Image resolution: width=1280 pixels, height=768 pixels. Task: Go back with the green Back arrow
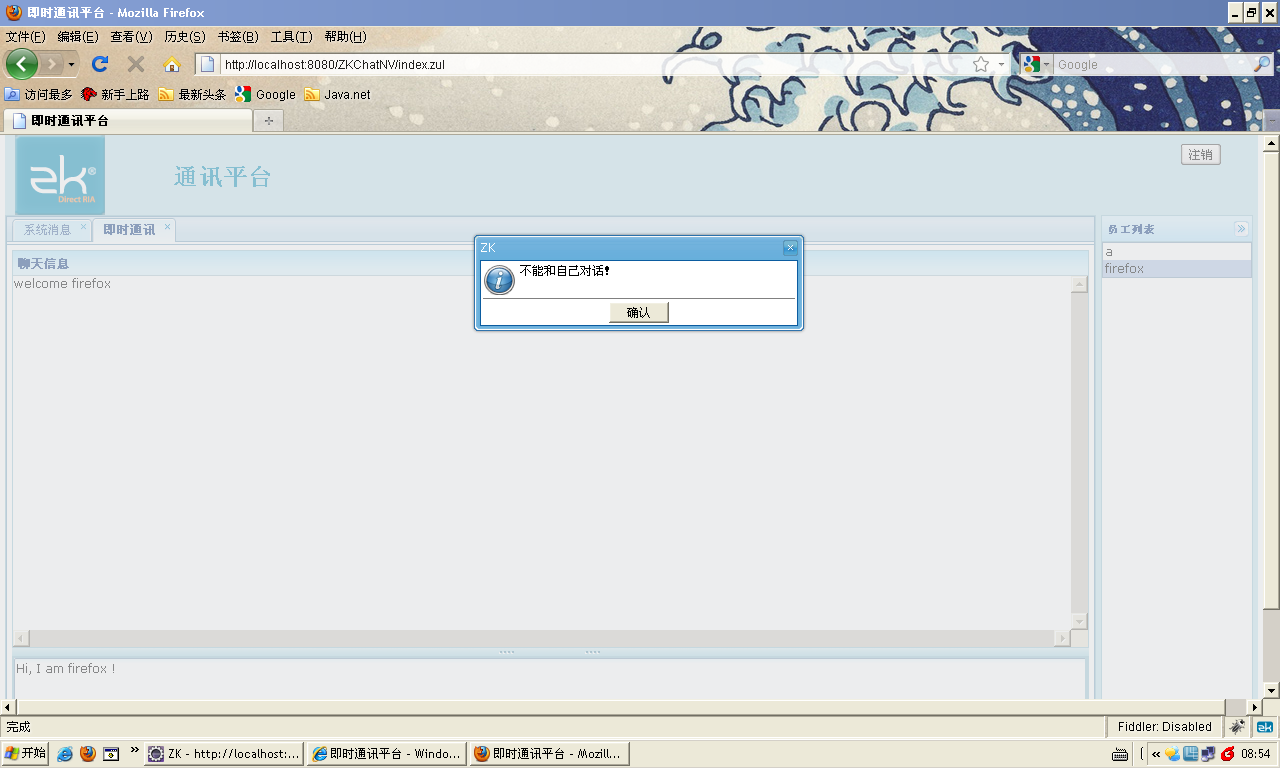pos(22,64)
